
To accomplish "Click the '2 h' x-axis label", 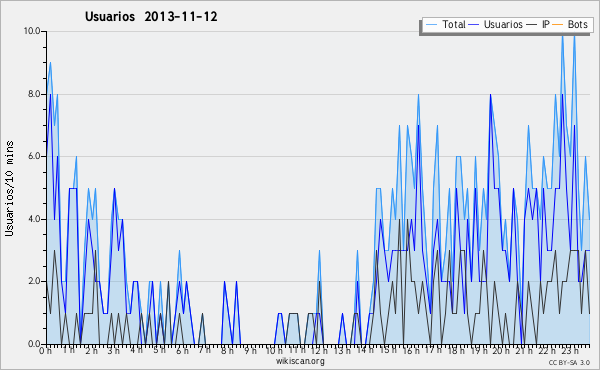I will 91,350.
